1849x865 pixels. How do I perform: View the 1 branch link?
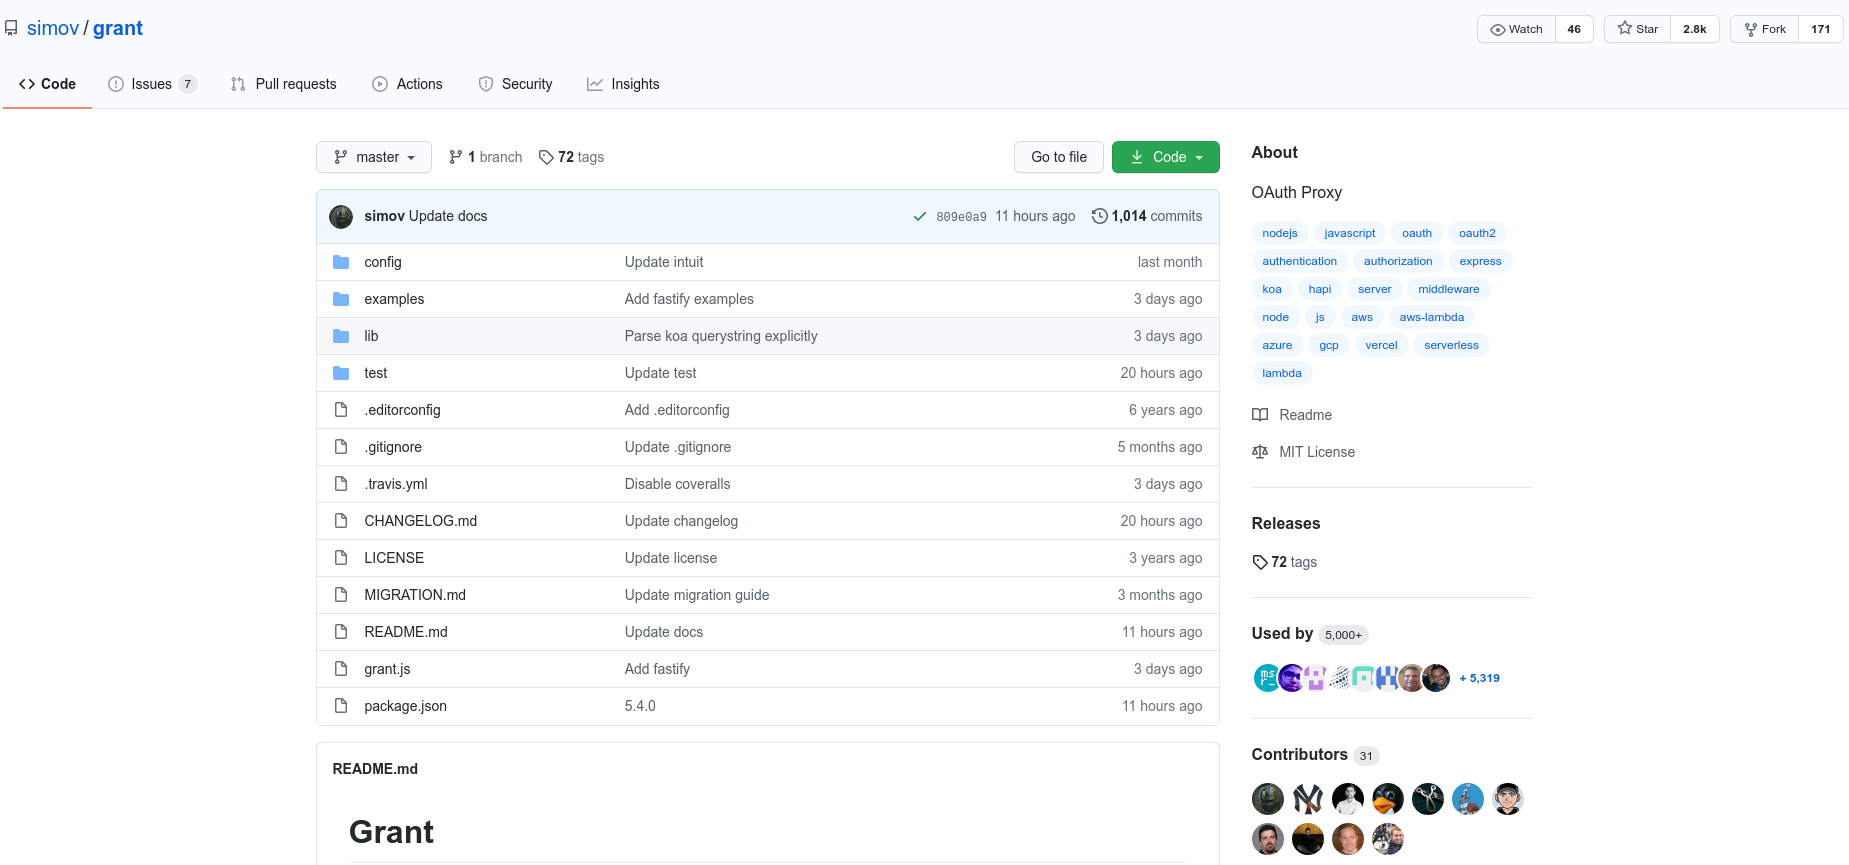pos(486,157)
